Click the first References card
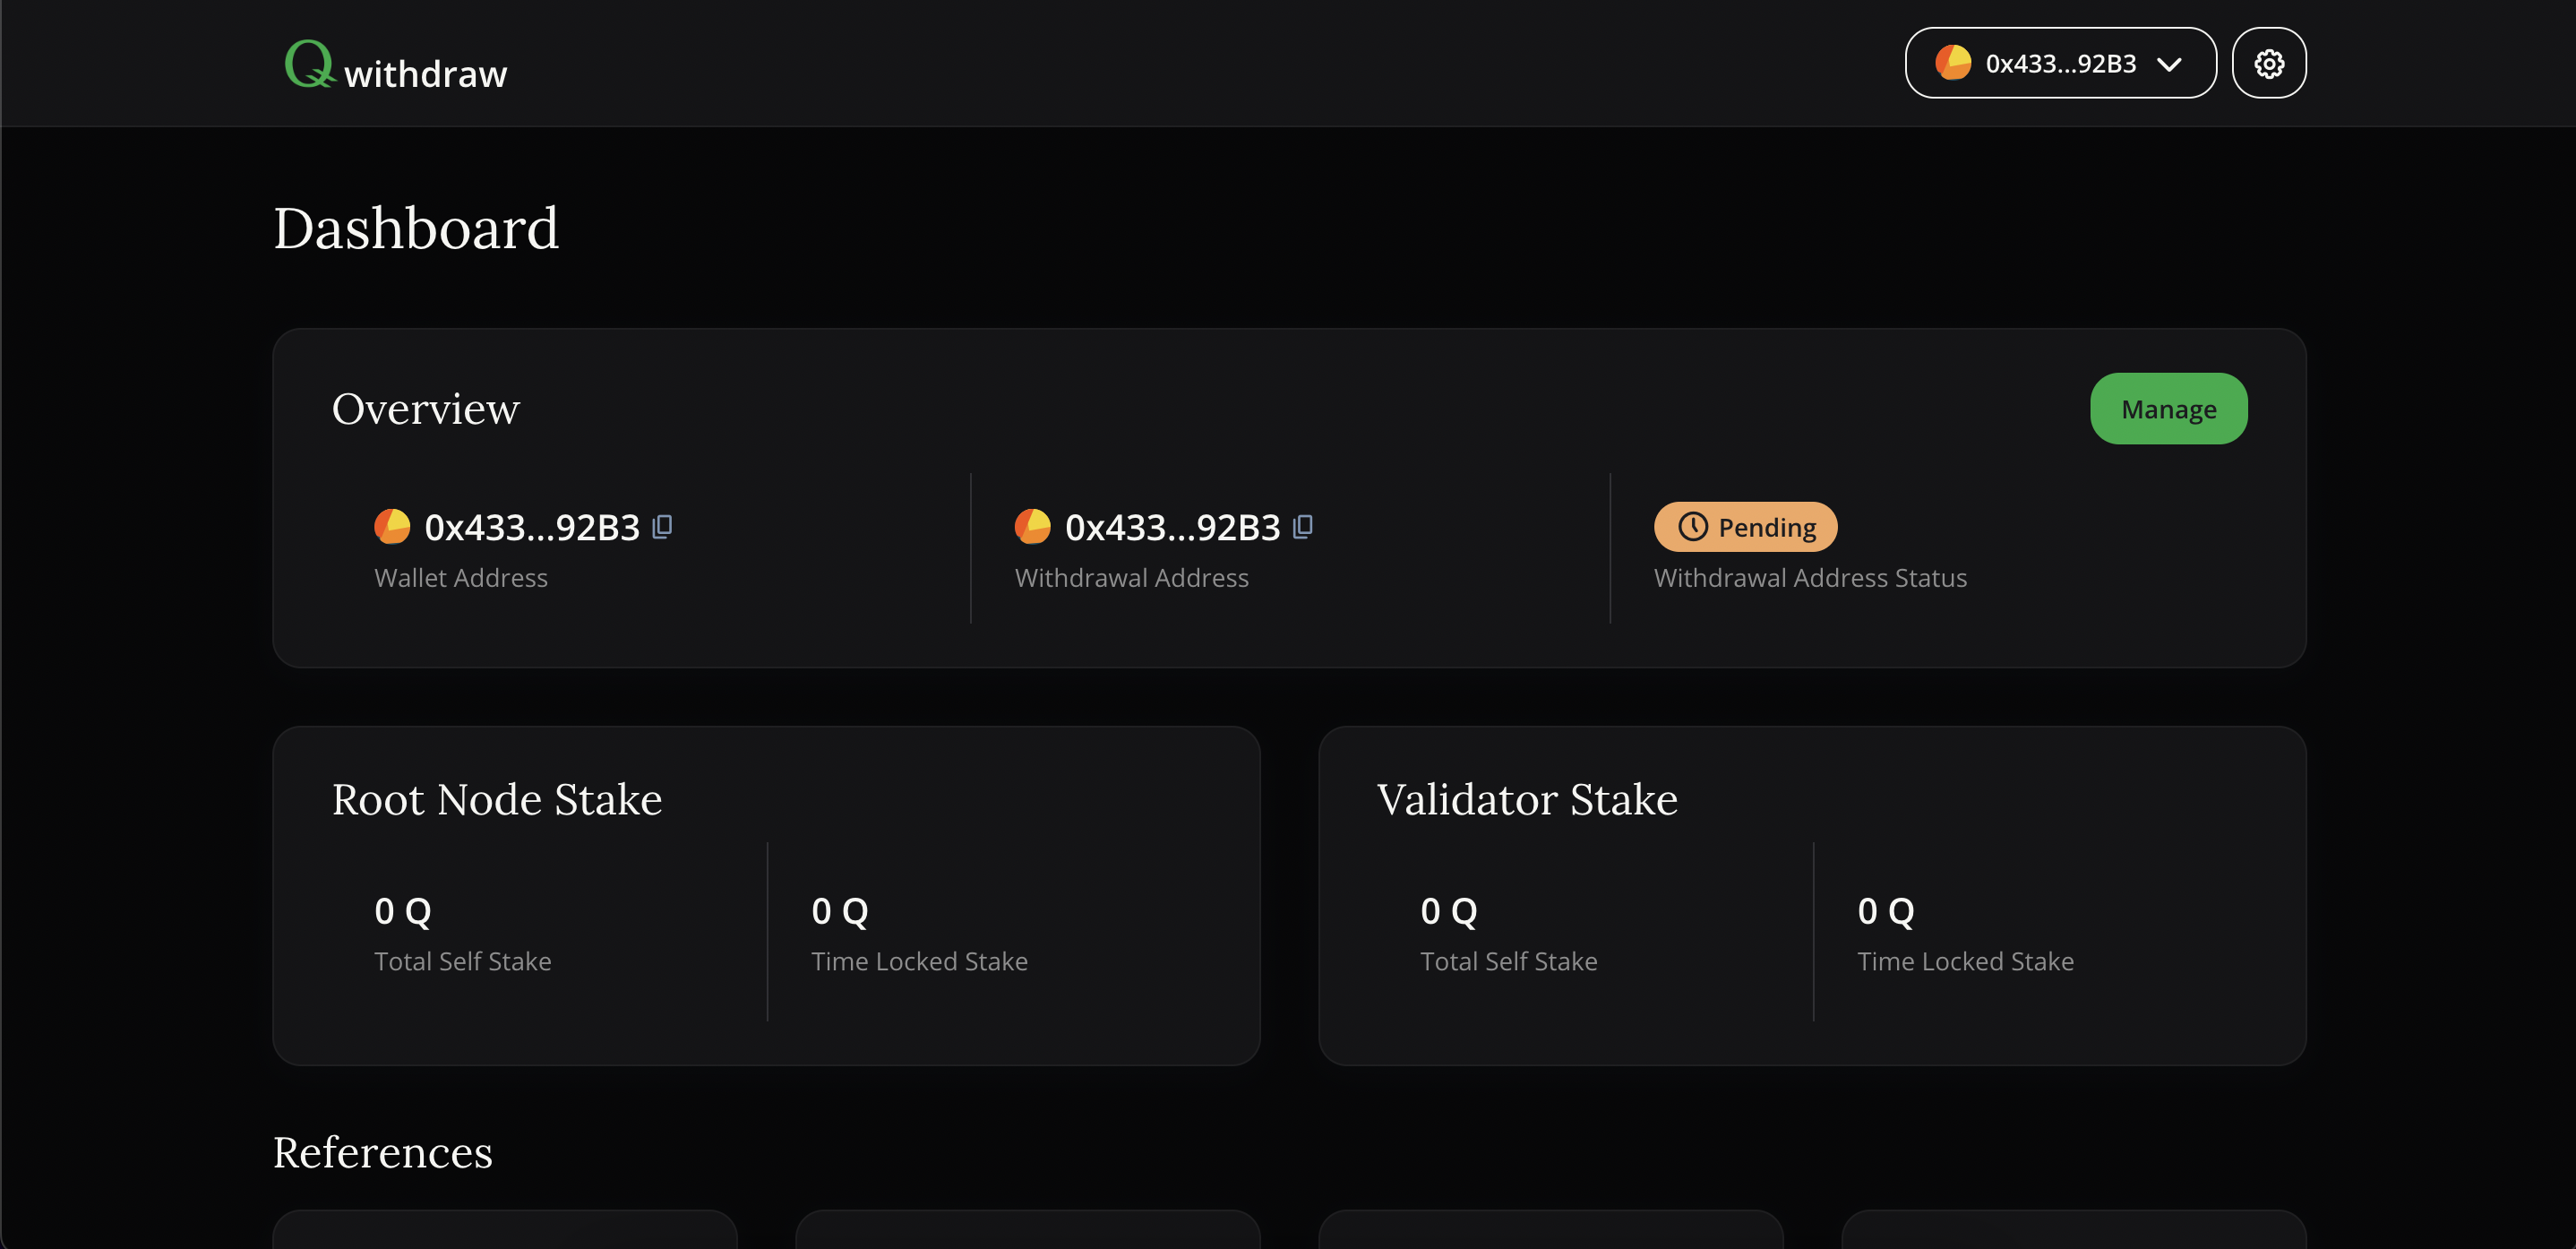 [x=505, y=1230]
